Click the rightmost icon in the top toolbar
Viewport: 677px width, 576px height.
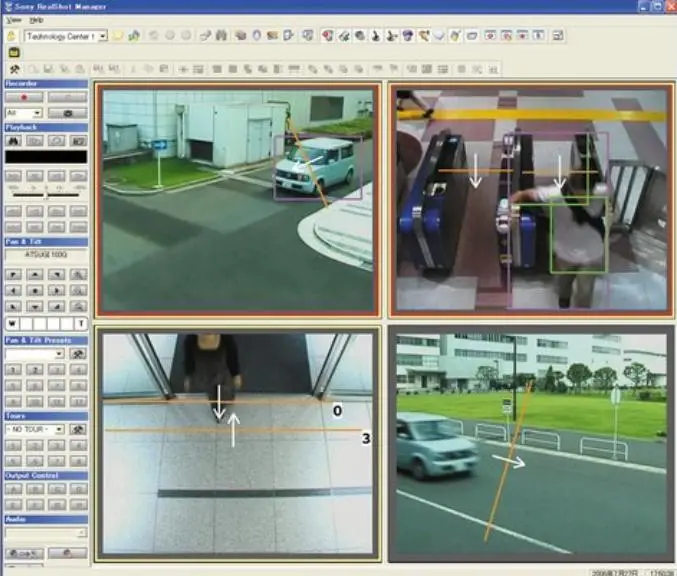coord(558,36)
